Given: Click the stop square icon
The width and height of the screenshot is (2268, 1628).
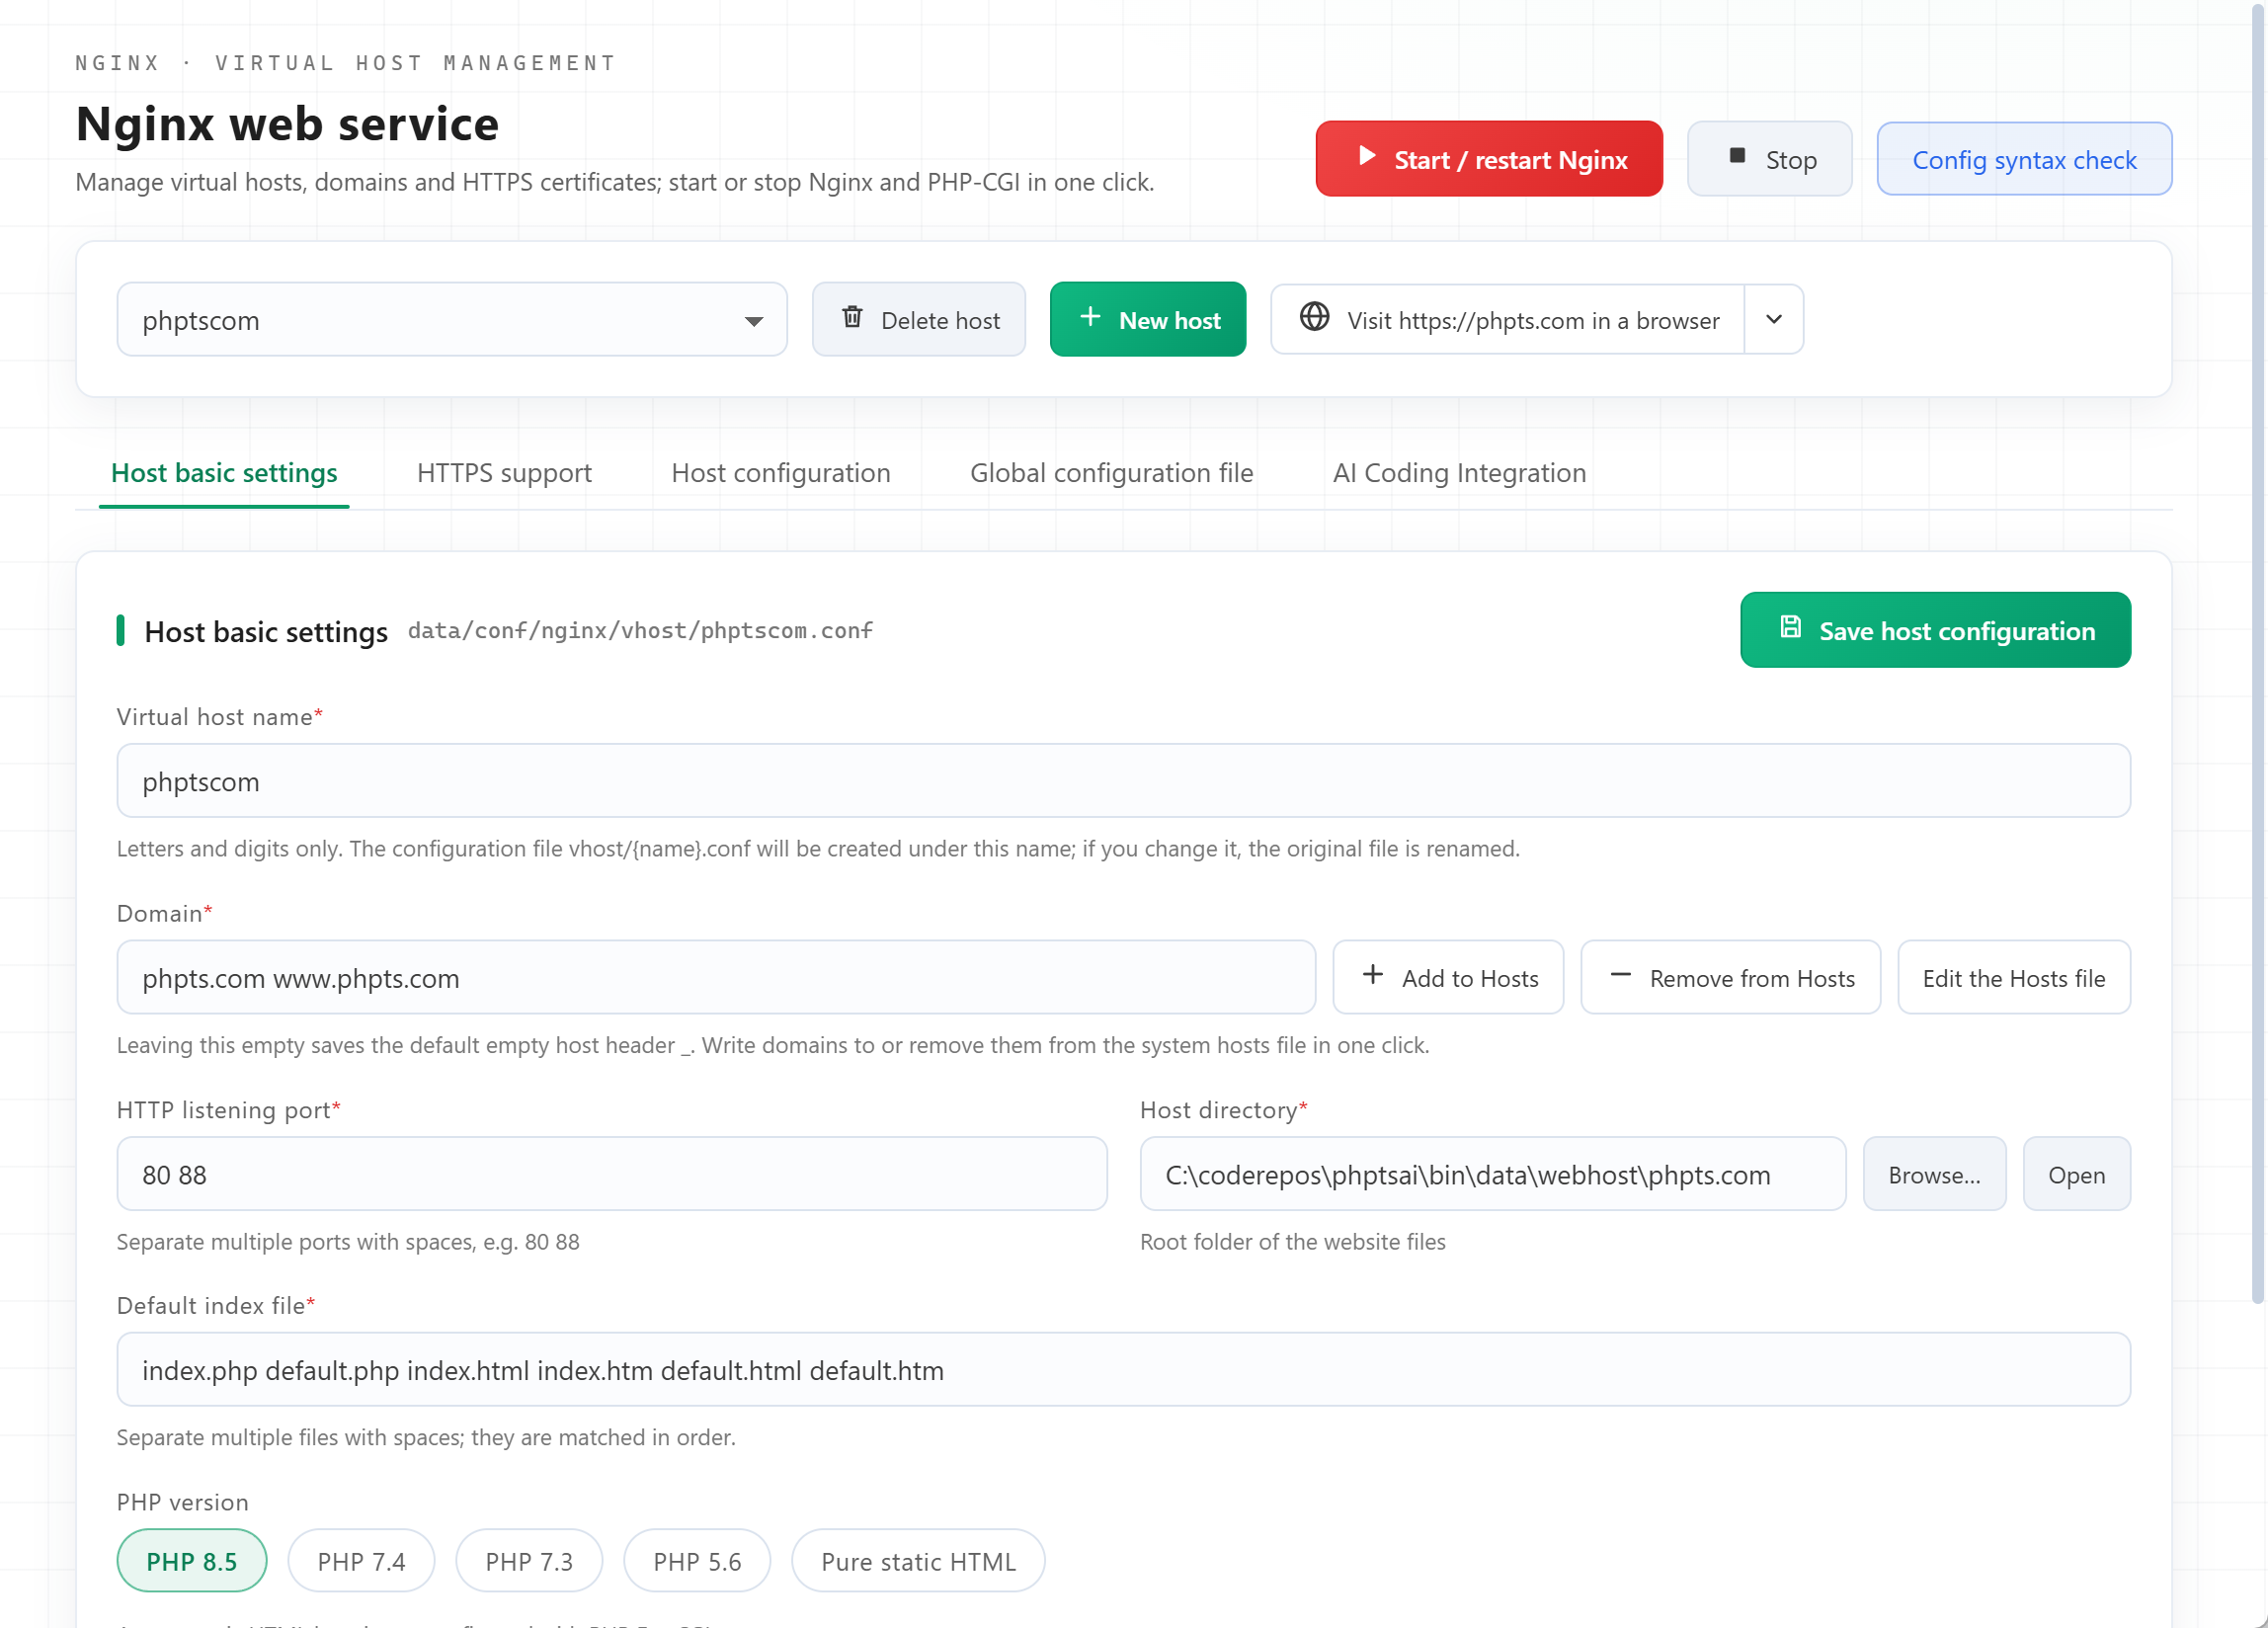Looking at the screenshot, I should click(1737, 156).
